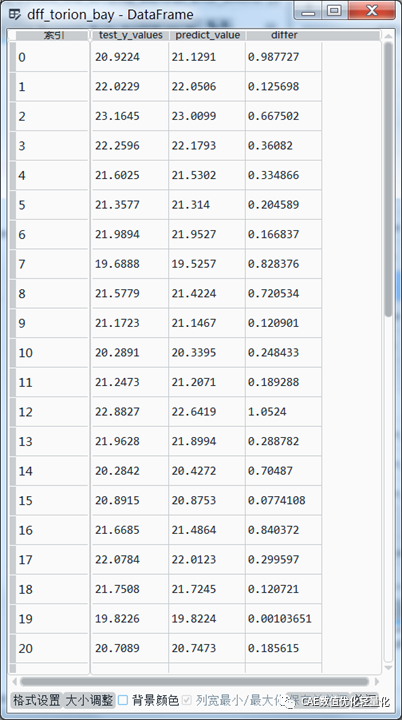The height and width of the screenshot is (720, 402).
Task: Click the differ column header
Action: pyautogui.click(x=283, y=35)
